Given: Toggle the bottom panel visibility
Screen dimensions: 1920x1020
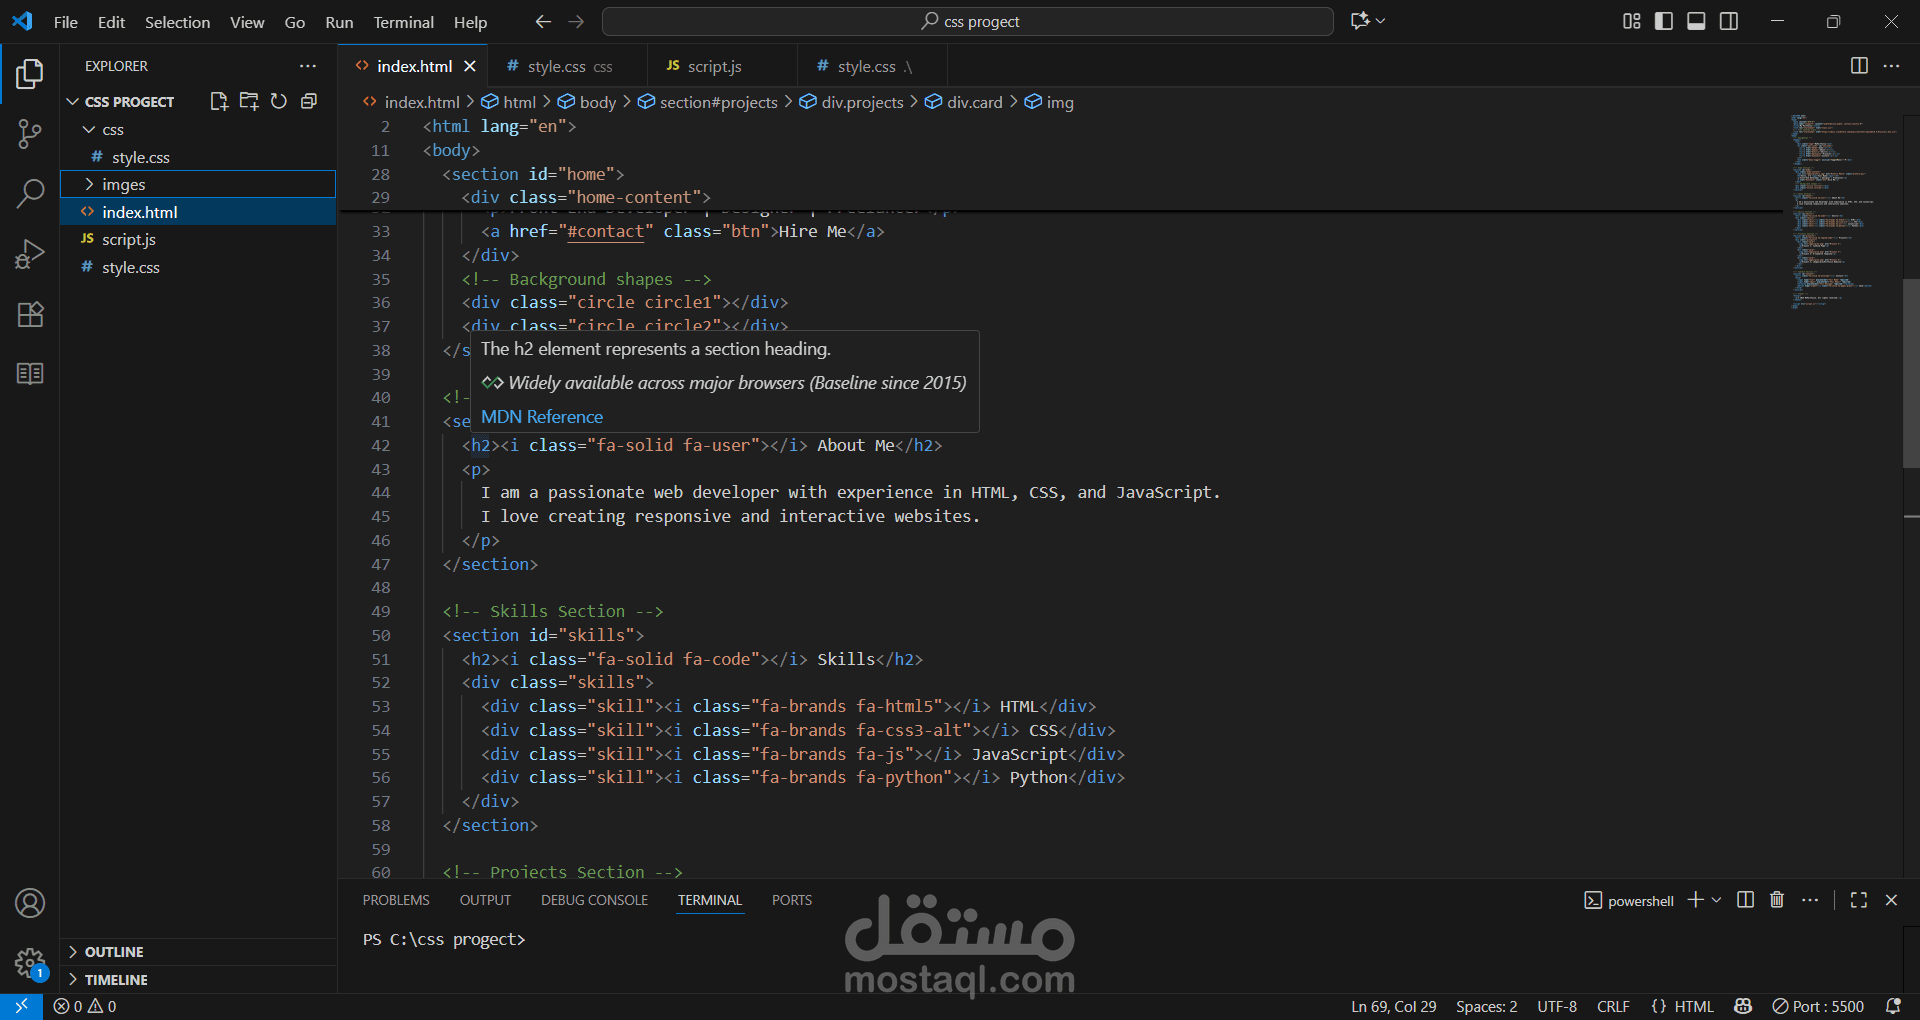Looking at the screenshot, I should tap(1696, 21).
